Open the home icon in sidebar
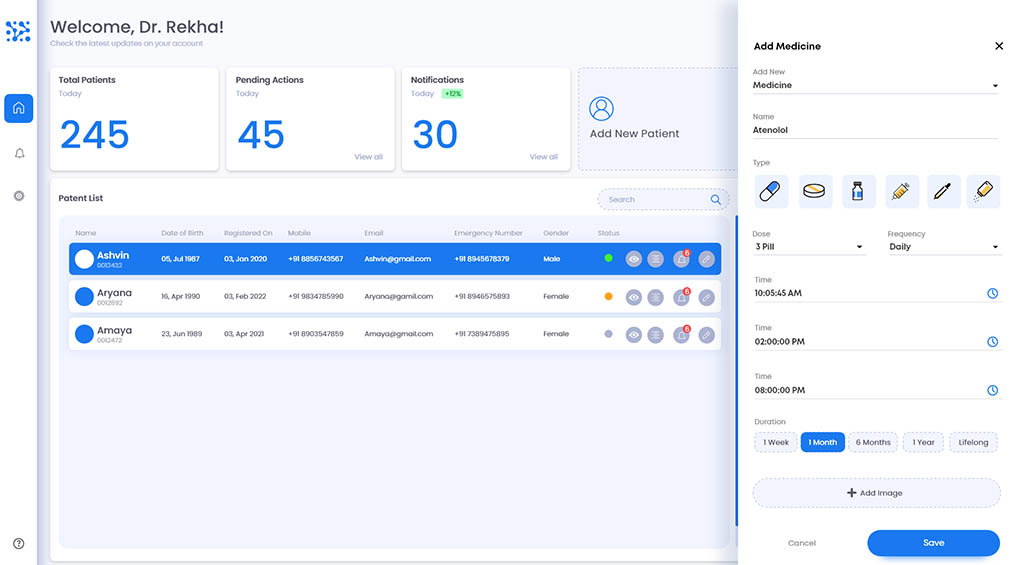This screenshot has width=1013, height=565. pos(19,108)
